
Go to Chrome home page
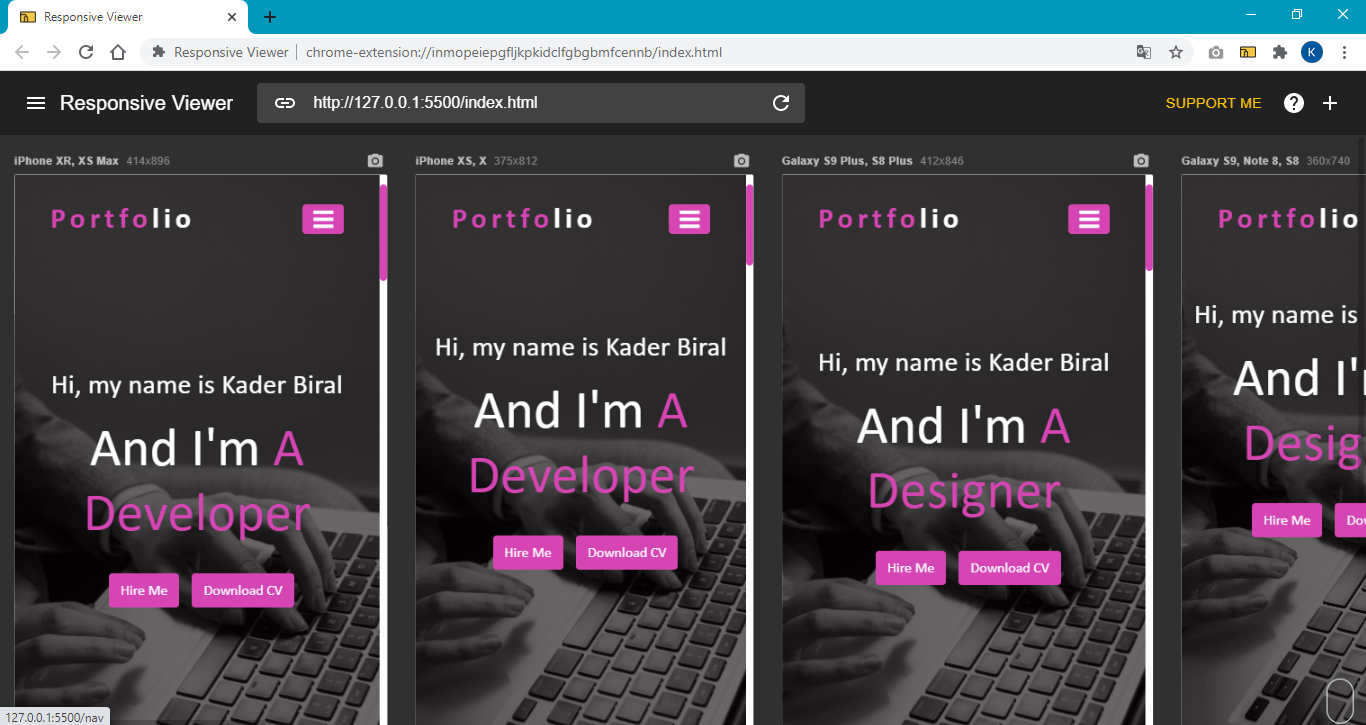click(x=118, y=52)
